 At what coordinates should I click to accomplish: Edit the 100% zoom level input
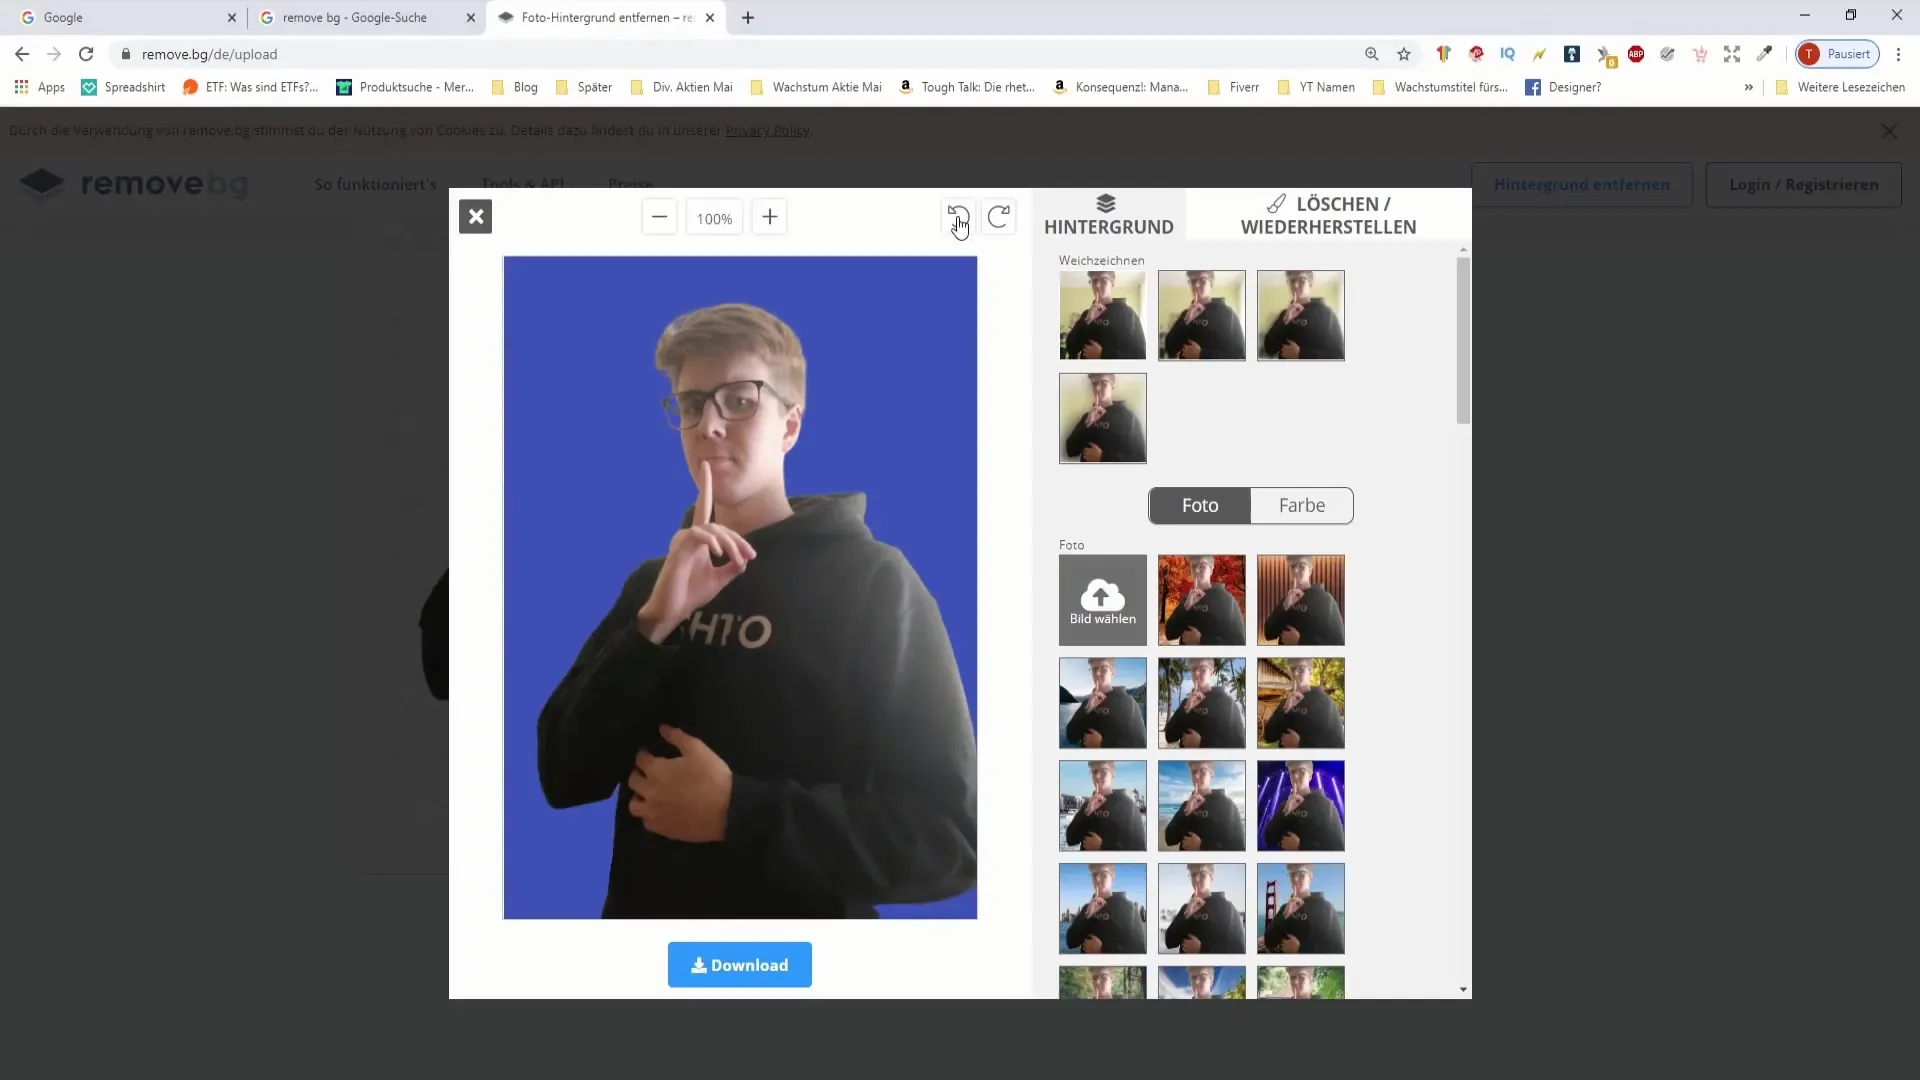pos(713,216)
